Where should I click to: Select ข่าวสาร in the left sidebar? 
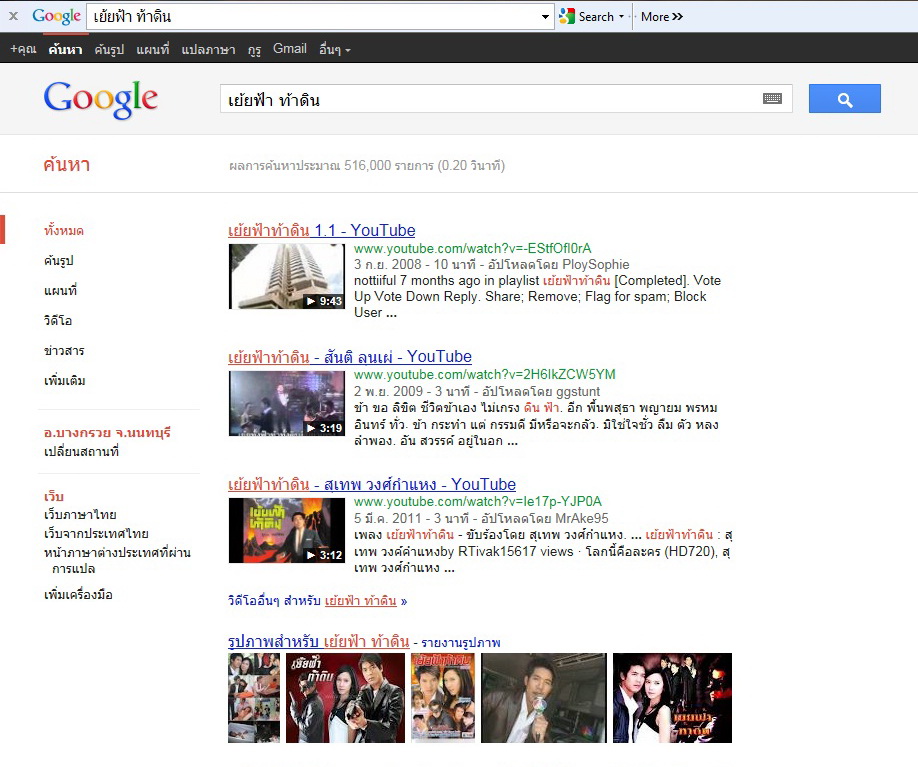tap(64, 351)
